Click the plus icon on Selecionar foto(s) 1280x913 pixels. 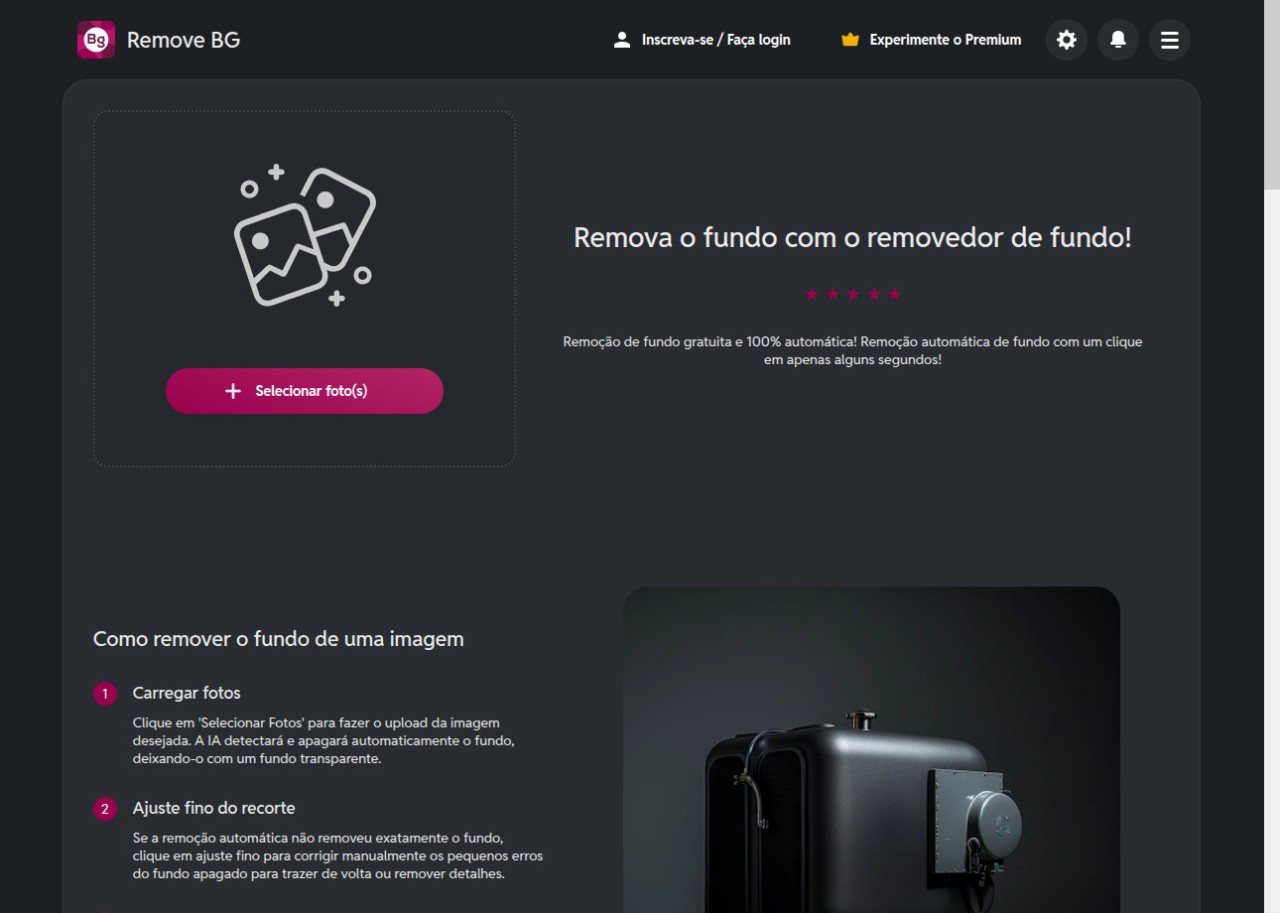(233, 391)
